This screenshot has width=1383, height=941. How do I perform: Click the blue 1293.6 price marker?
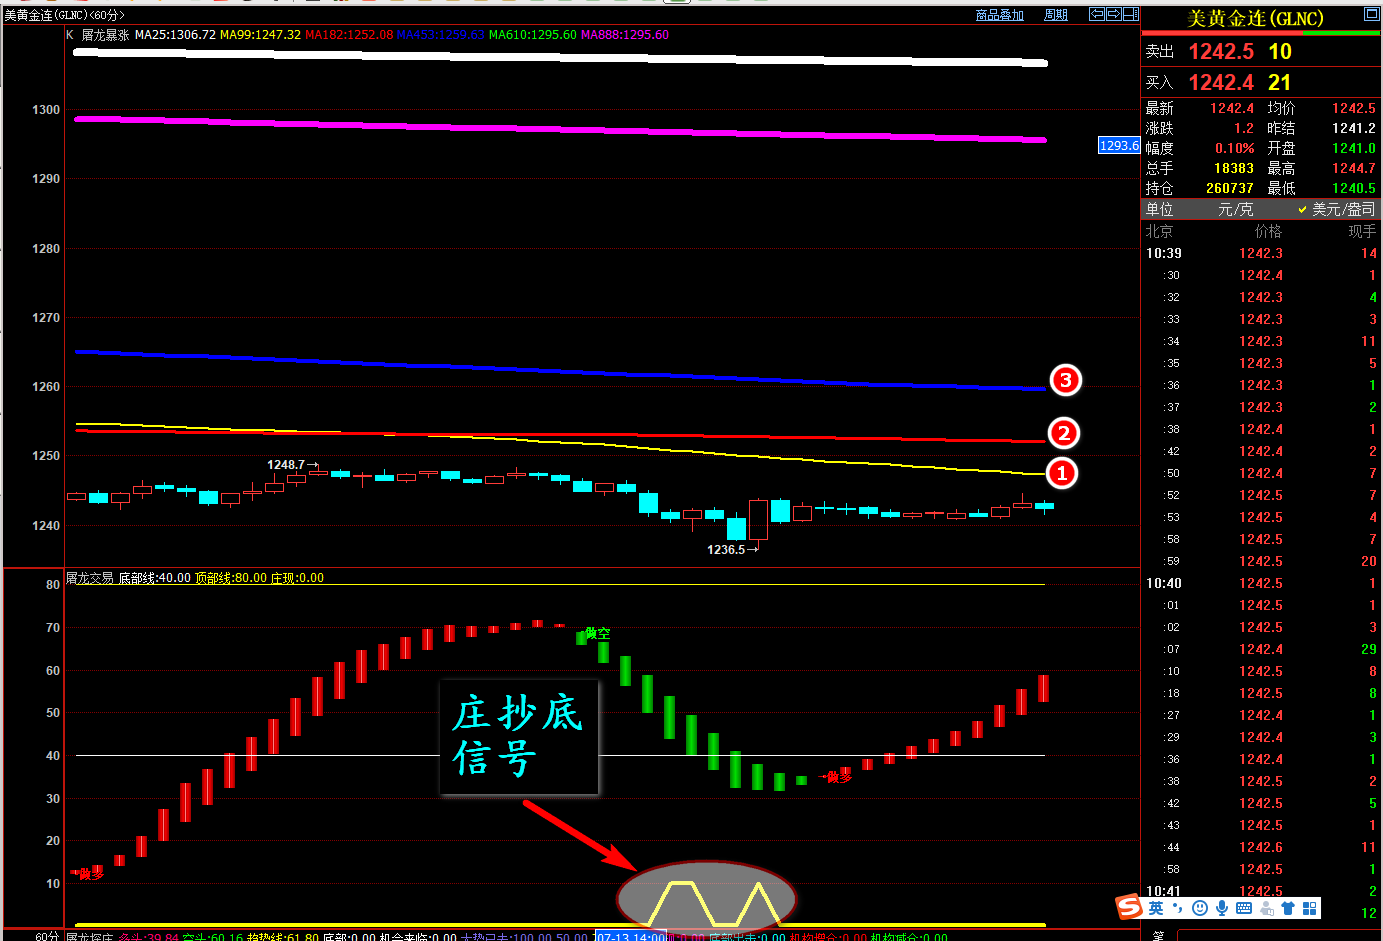point(1118,146)
